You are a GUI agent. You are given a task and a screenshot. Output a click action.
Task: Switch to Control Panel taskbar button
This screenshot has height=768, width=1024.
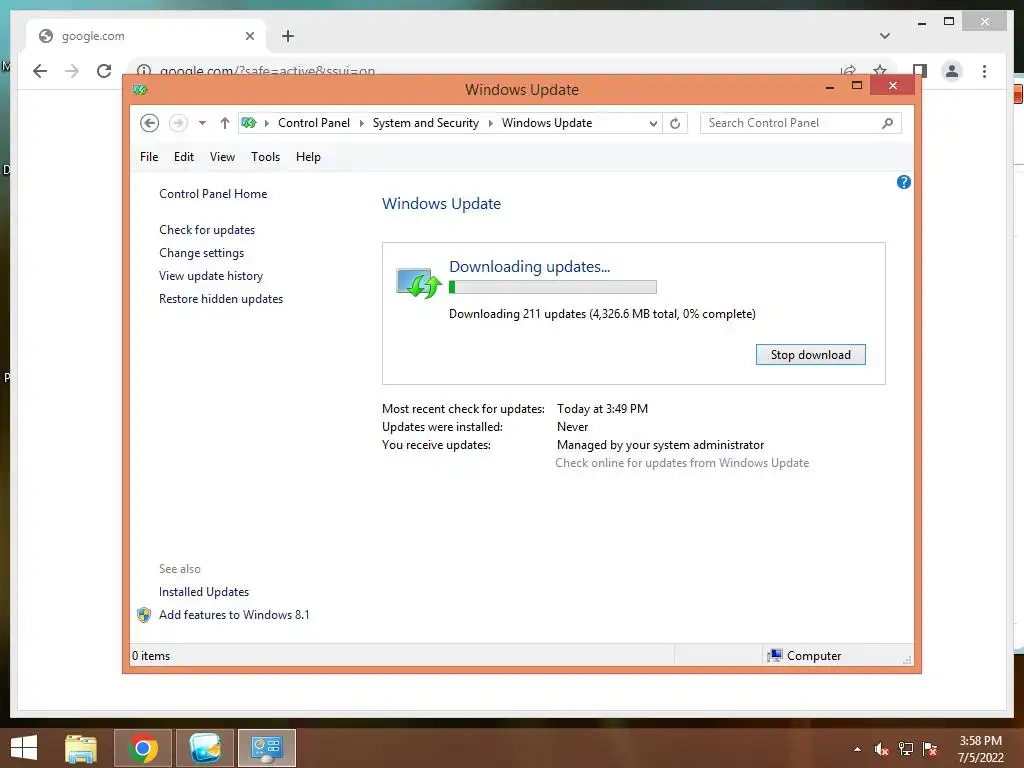267,748
